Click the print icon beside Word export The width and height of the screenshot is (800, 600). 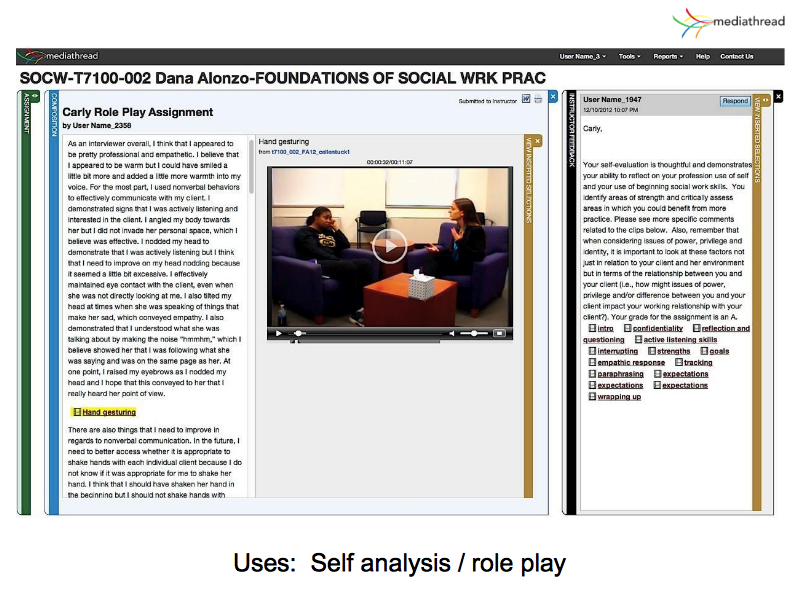coord(538,100)
